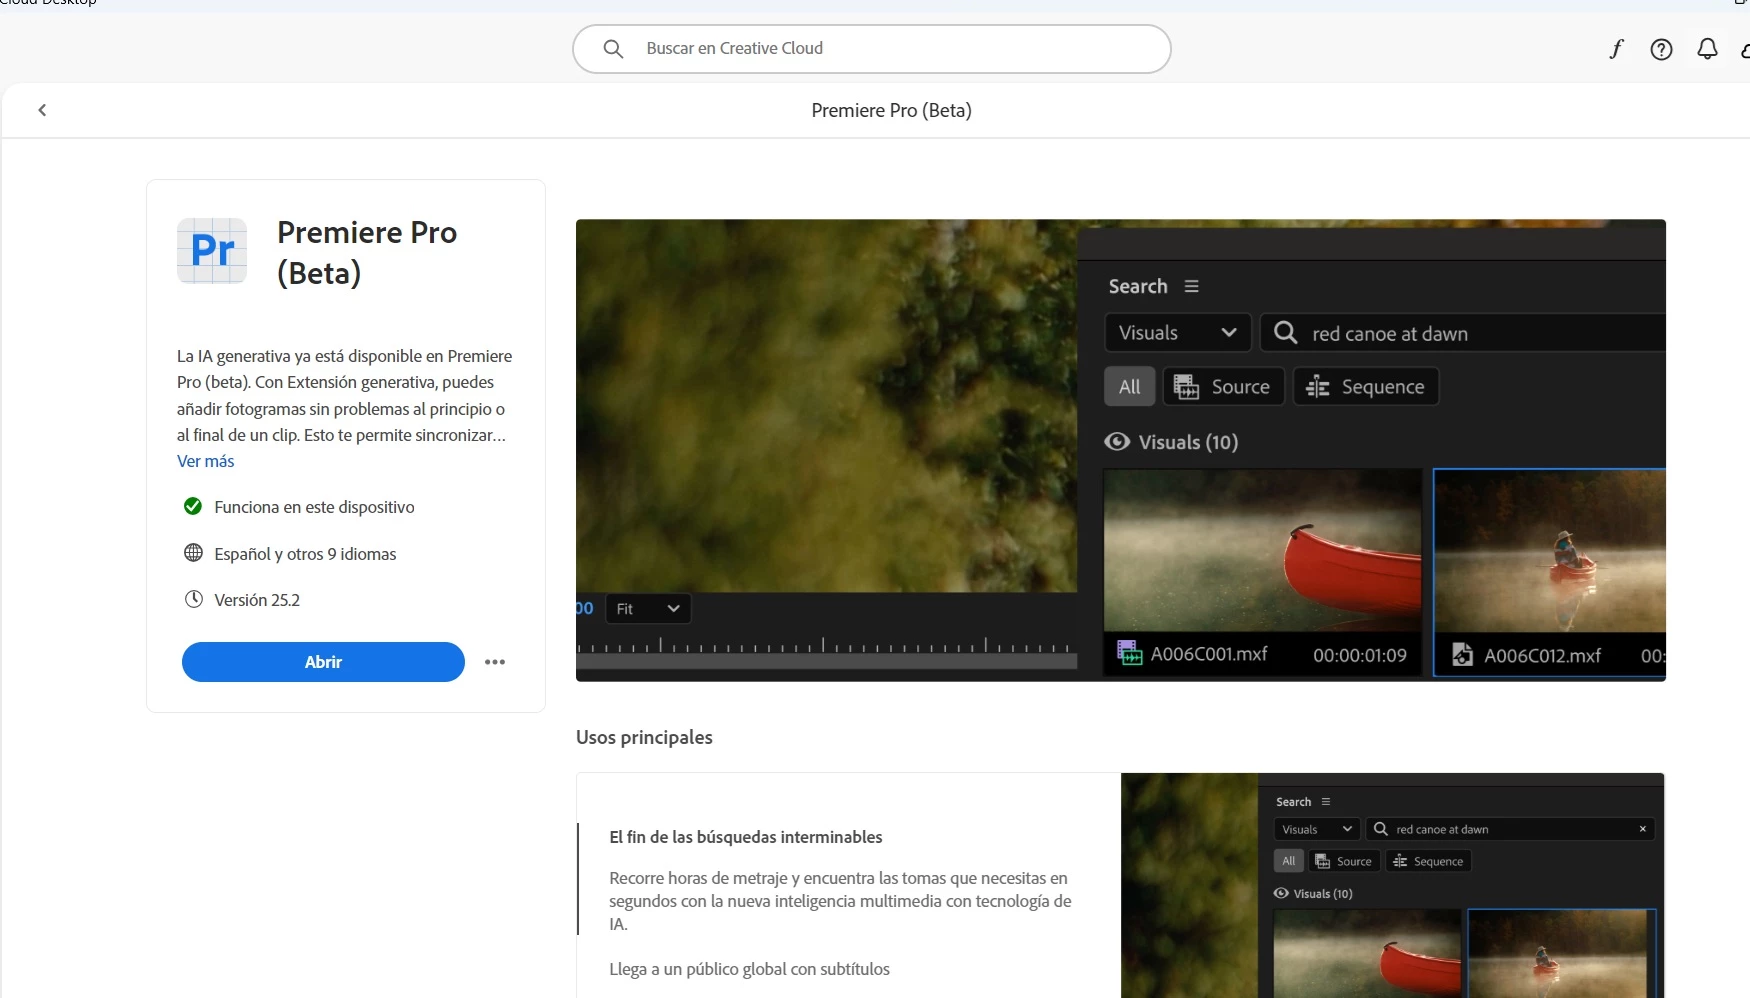Expand description with Ver más
The width and height of the screenshot is (1750, 998).
point(205,461)
